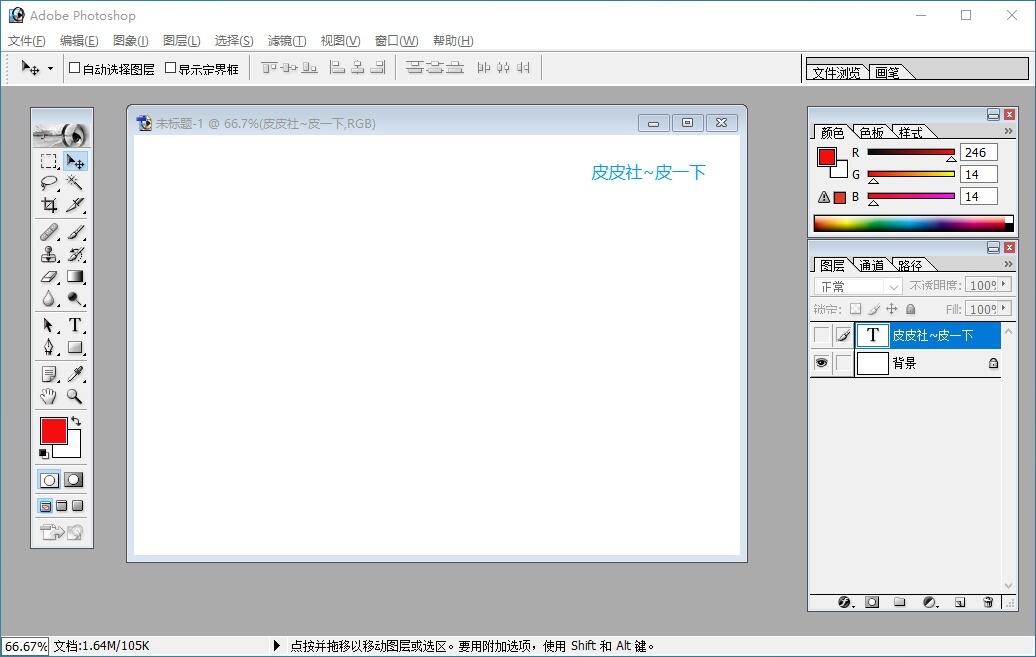Enable the auto select layer checkbox
The width and height of the screenshot is (1036, 657).
coord(75,68)
